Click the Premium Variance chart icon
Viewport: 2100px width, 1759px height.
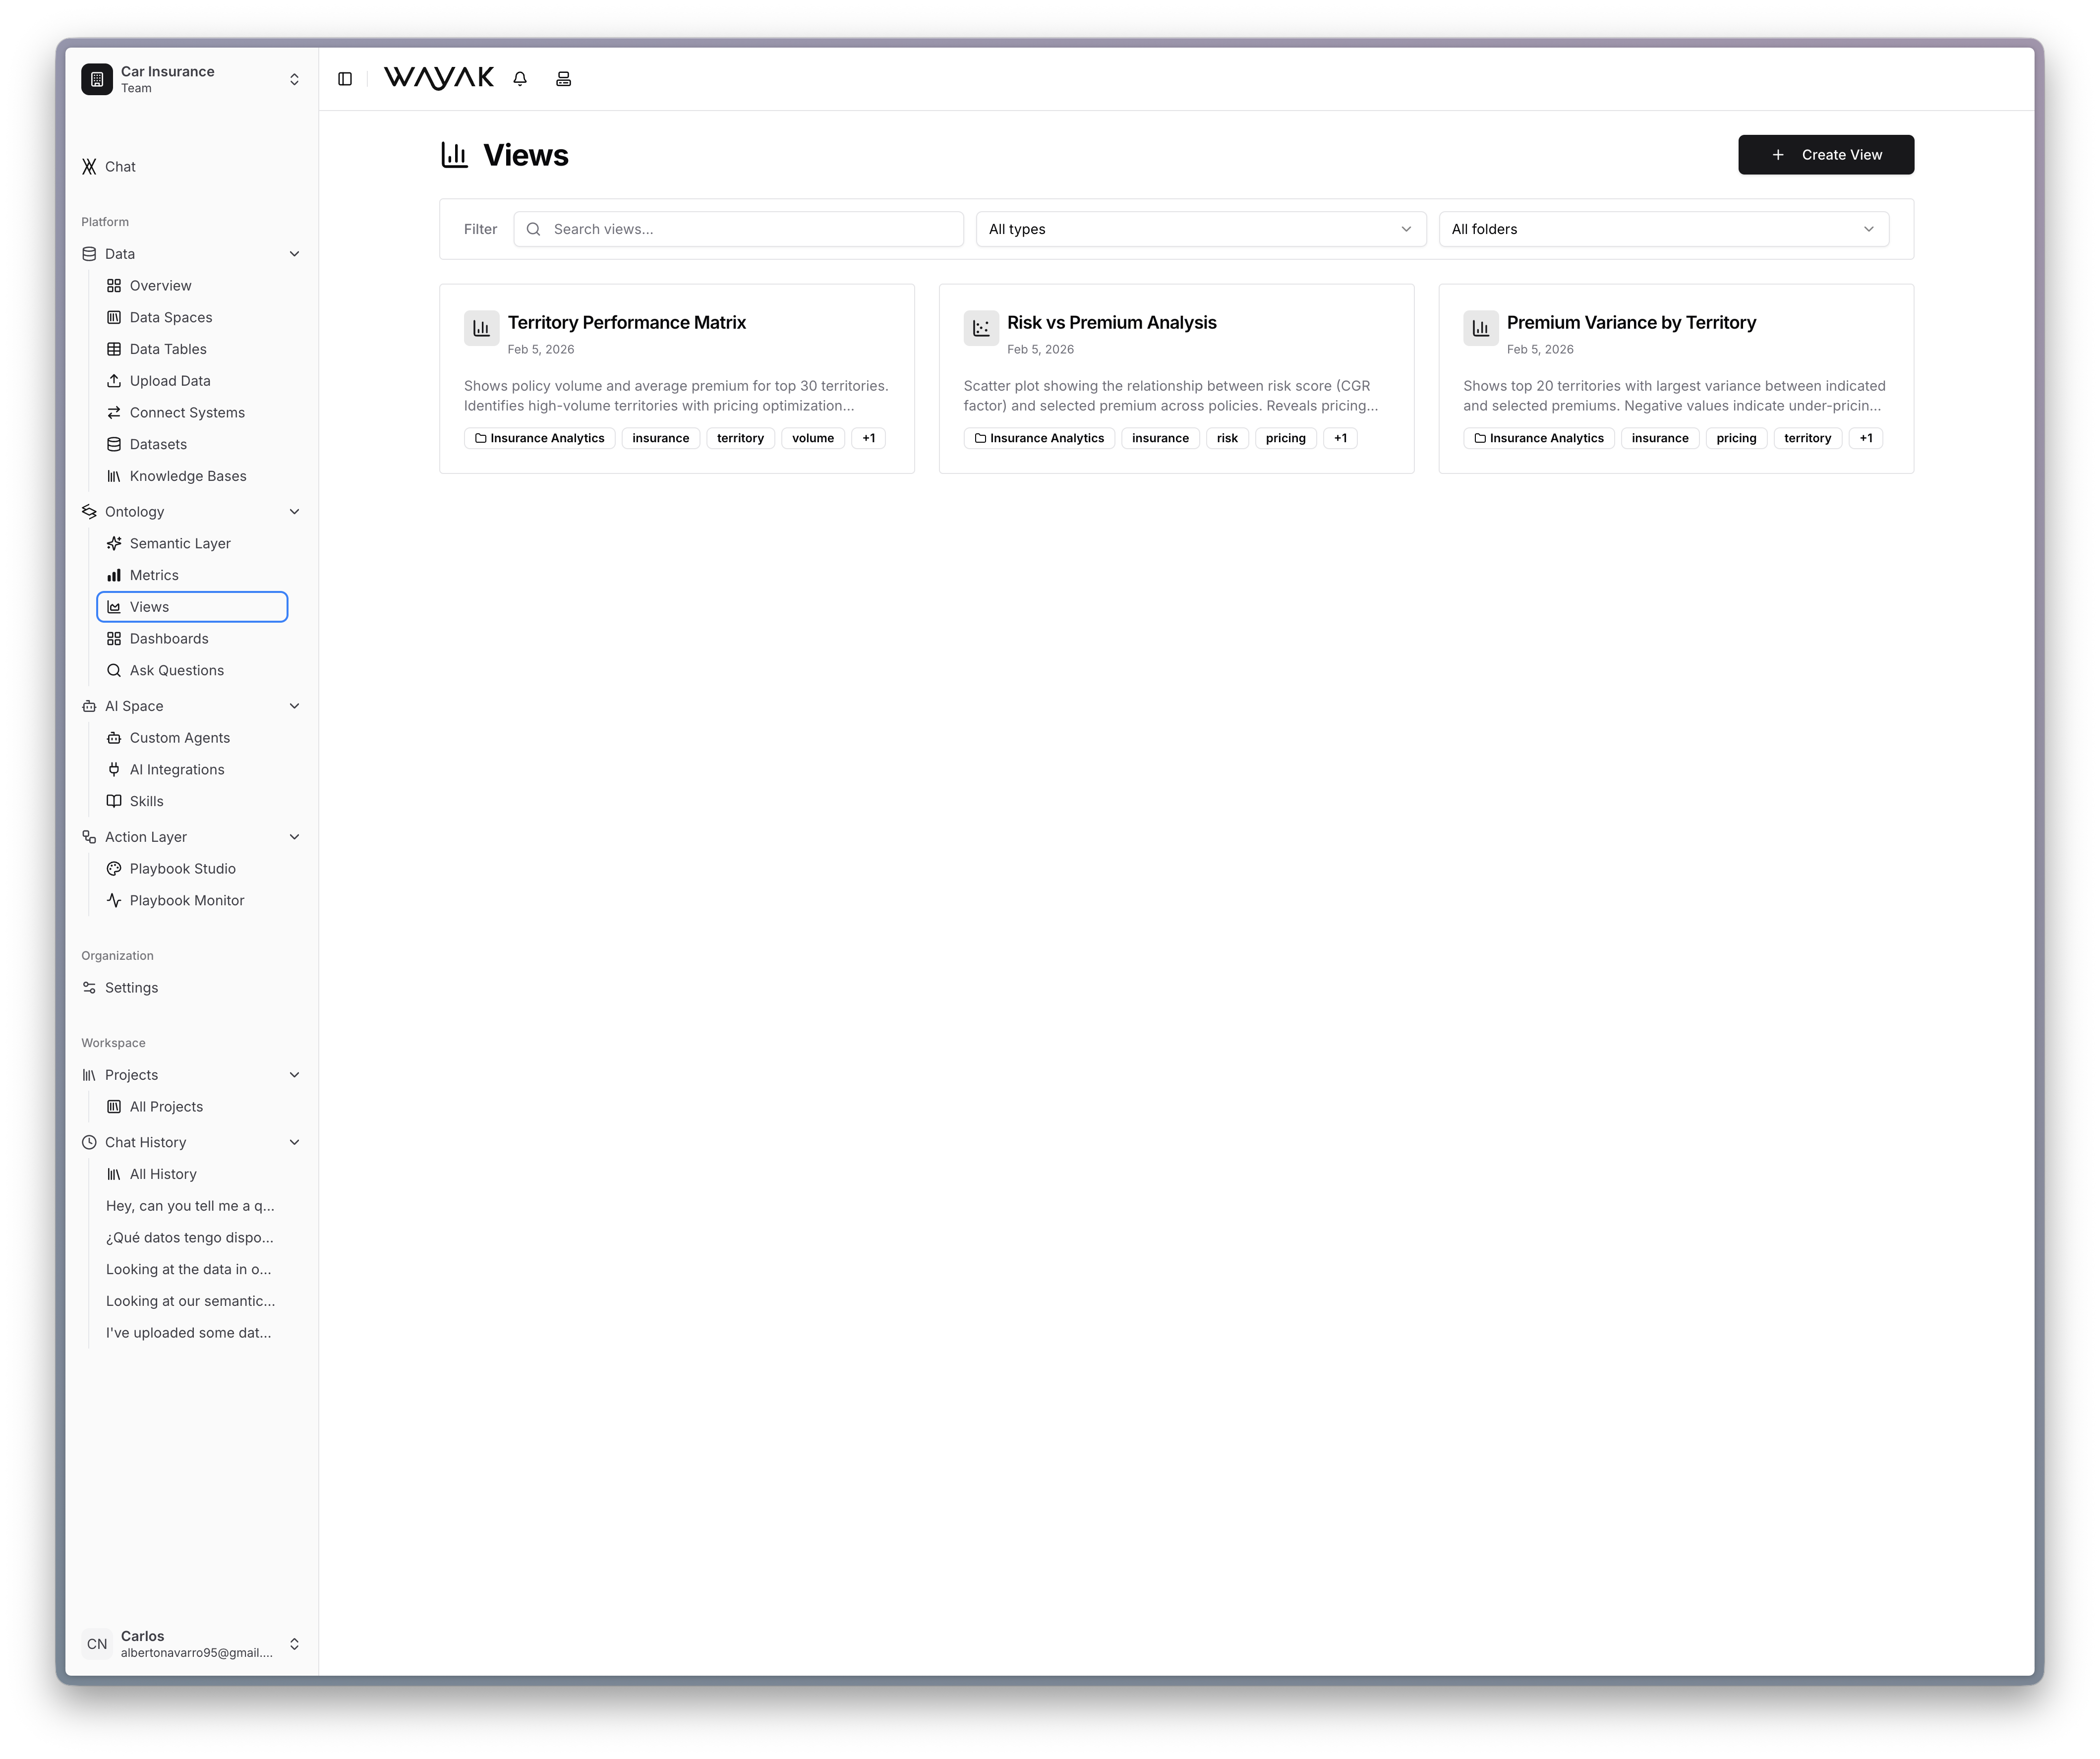pyautogui.click(x=1481, y=328)
